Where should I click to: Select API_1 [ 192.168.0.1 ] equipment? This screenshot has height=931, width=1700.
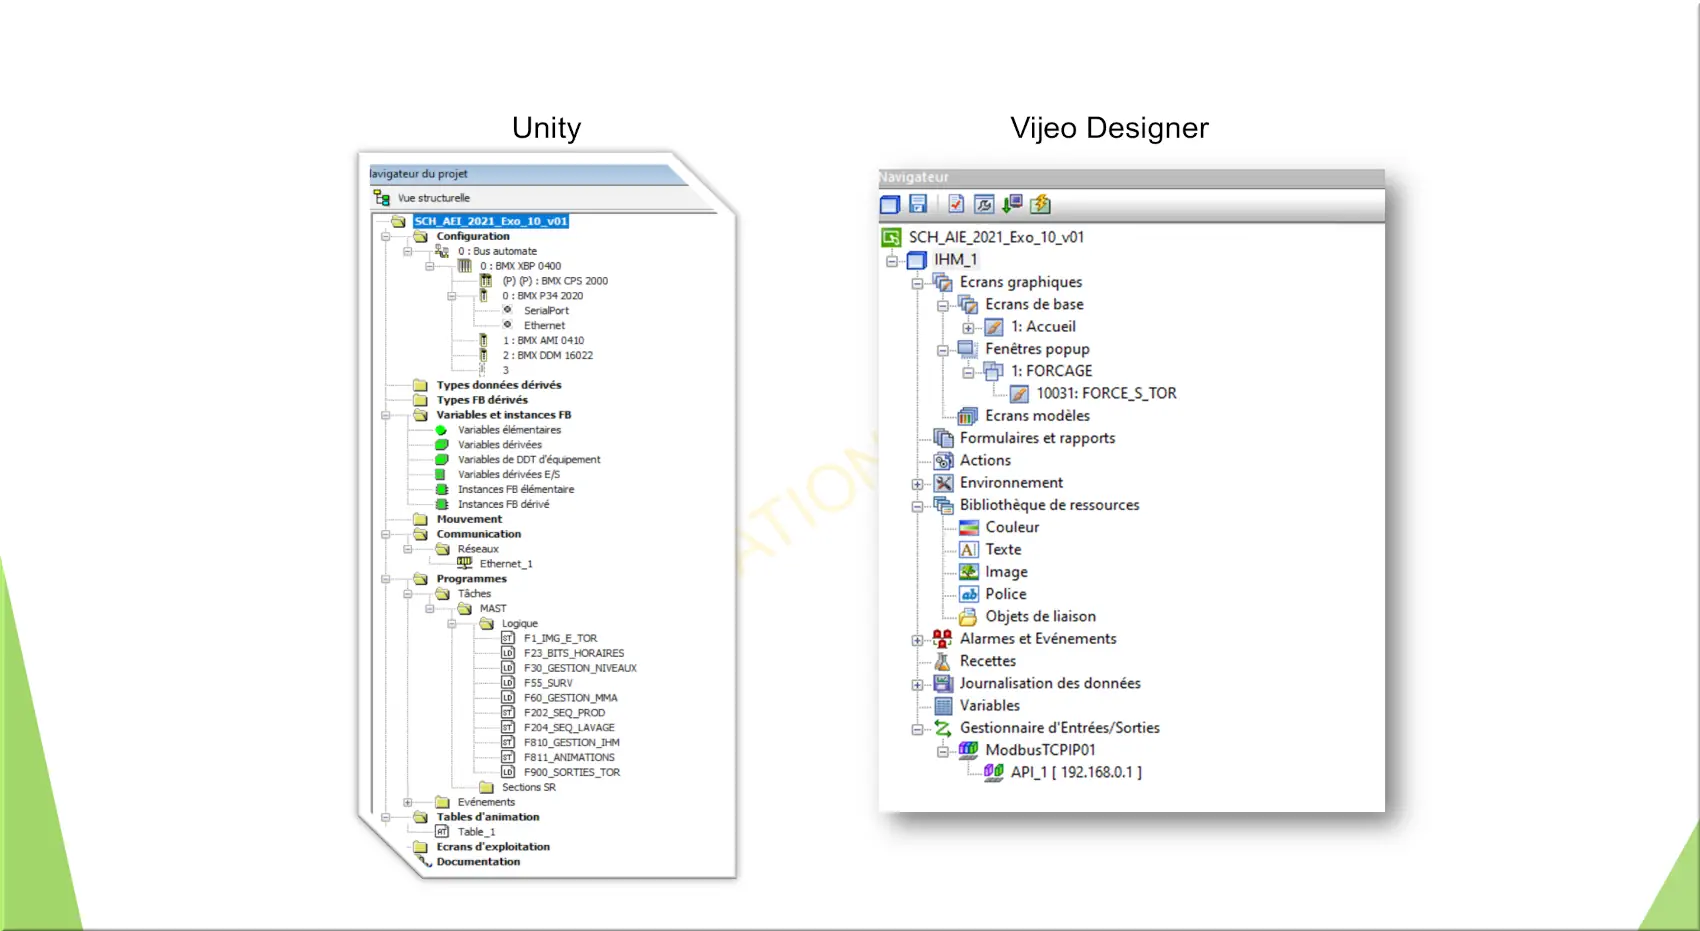tap(1076, 772)
